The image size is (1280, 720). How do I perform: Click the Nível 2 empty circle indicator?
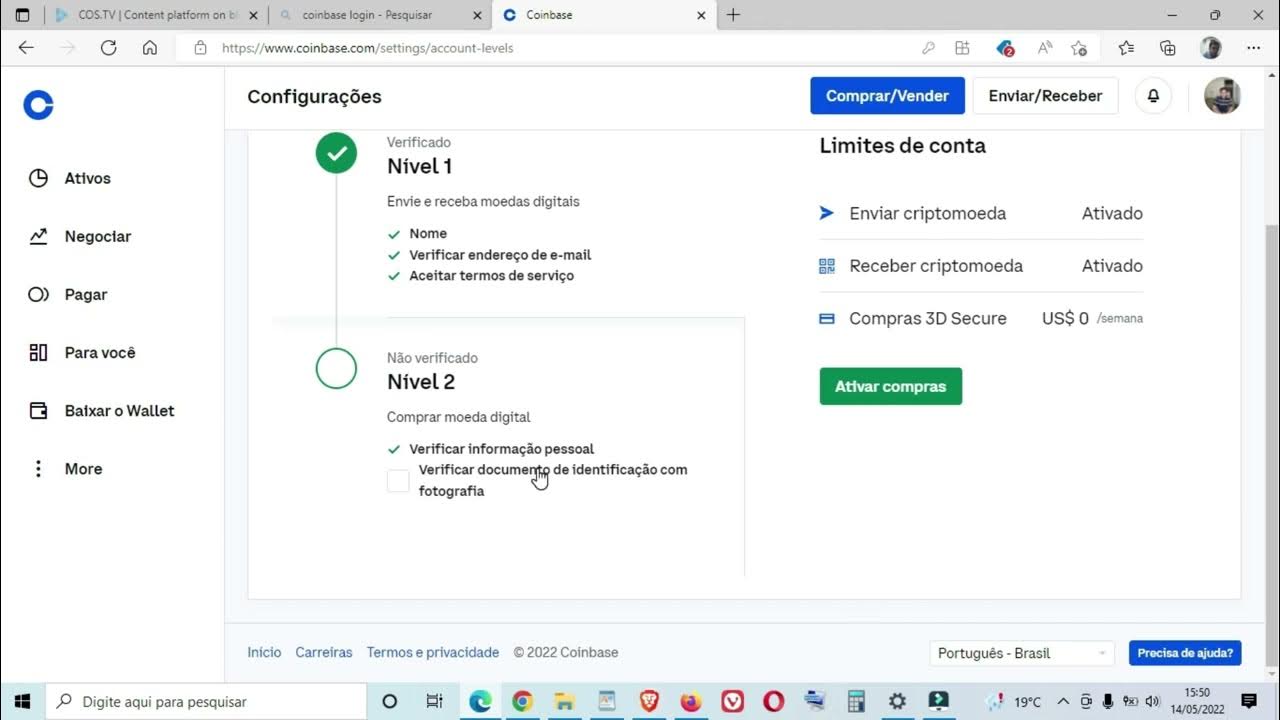pos(336,368)
